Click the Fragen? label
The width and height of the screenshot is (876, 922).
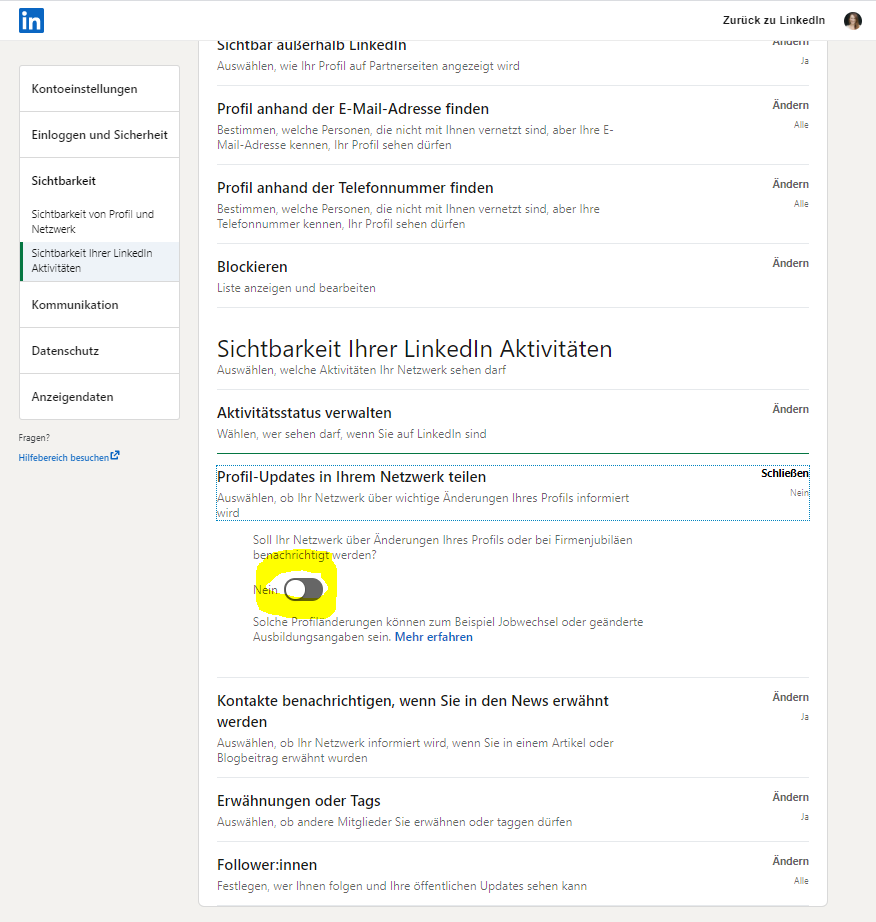point(34,438)
